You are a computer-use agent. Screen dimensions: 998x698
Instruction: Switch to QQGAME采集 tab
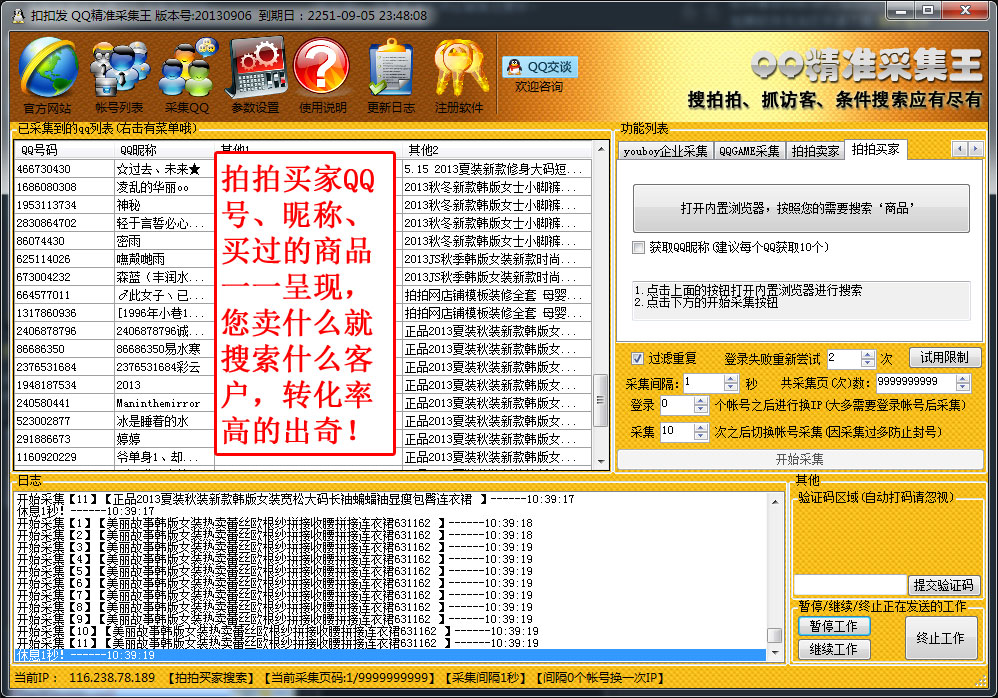point(749,151)
